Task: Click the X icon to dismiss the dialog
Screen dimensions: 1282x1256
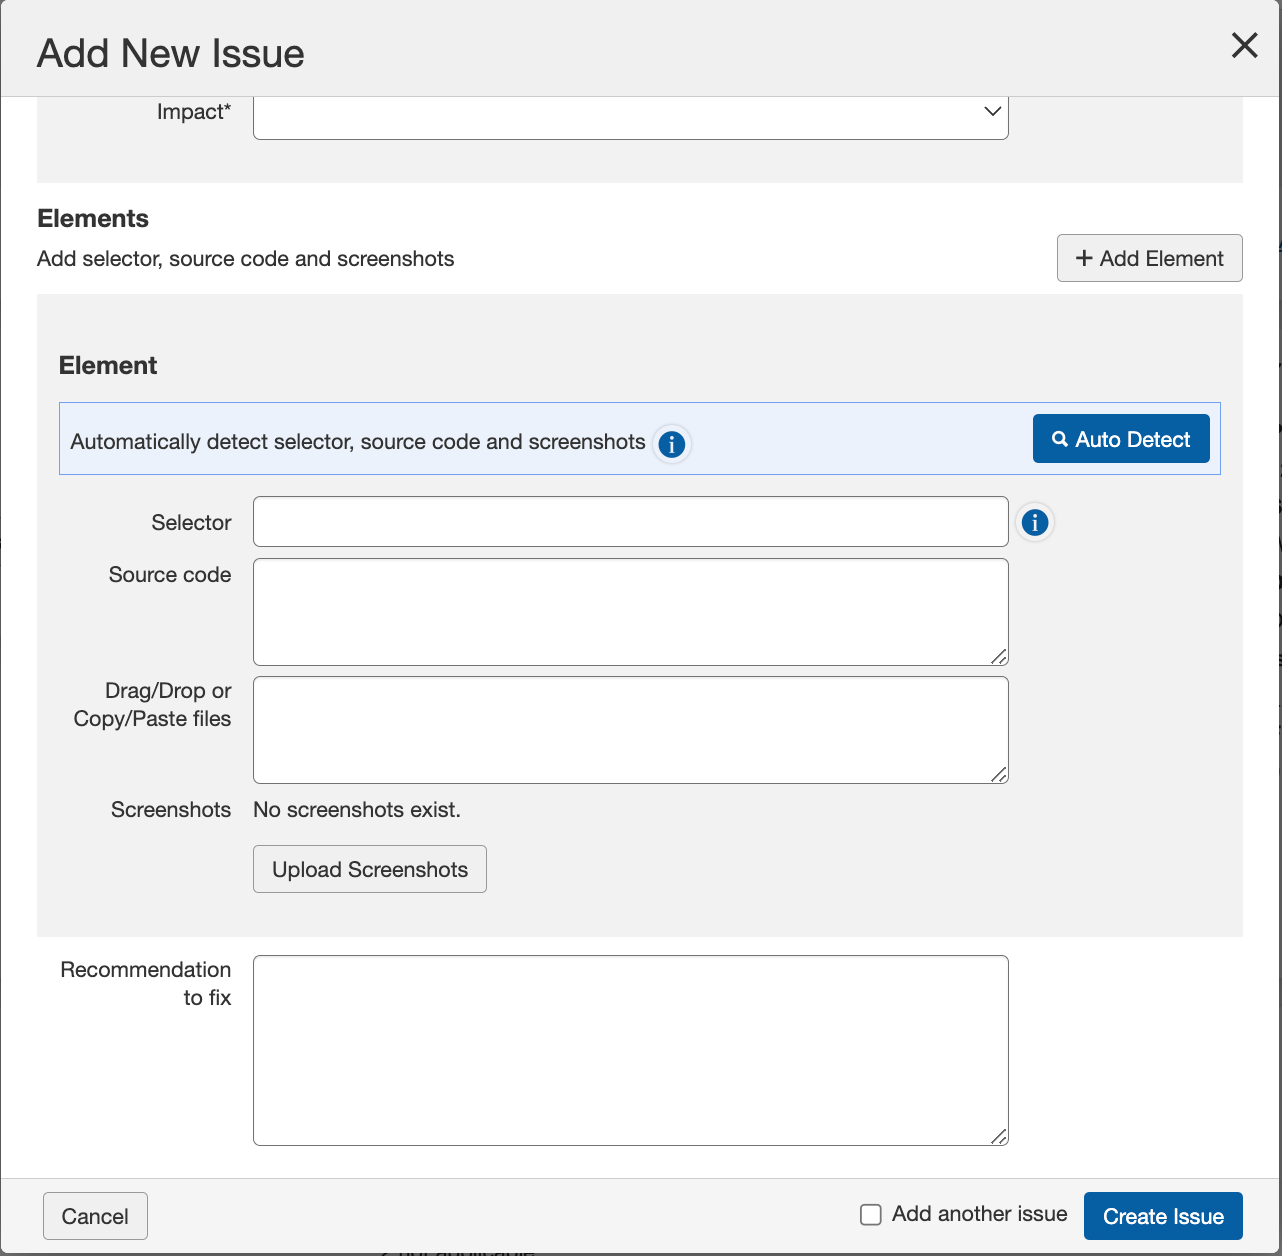Action: coord(1244,45)
